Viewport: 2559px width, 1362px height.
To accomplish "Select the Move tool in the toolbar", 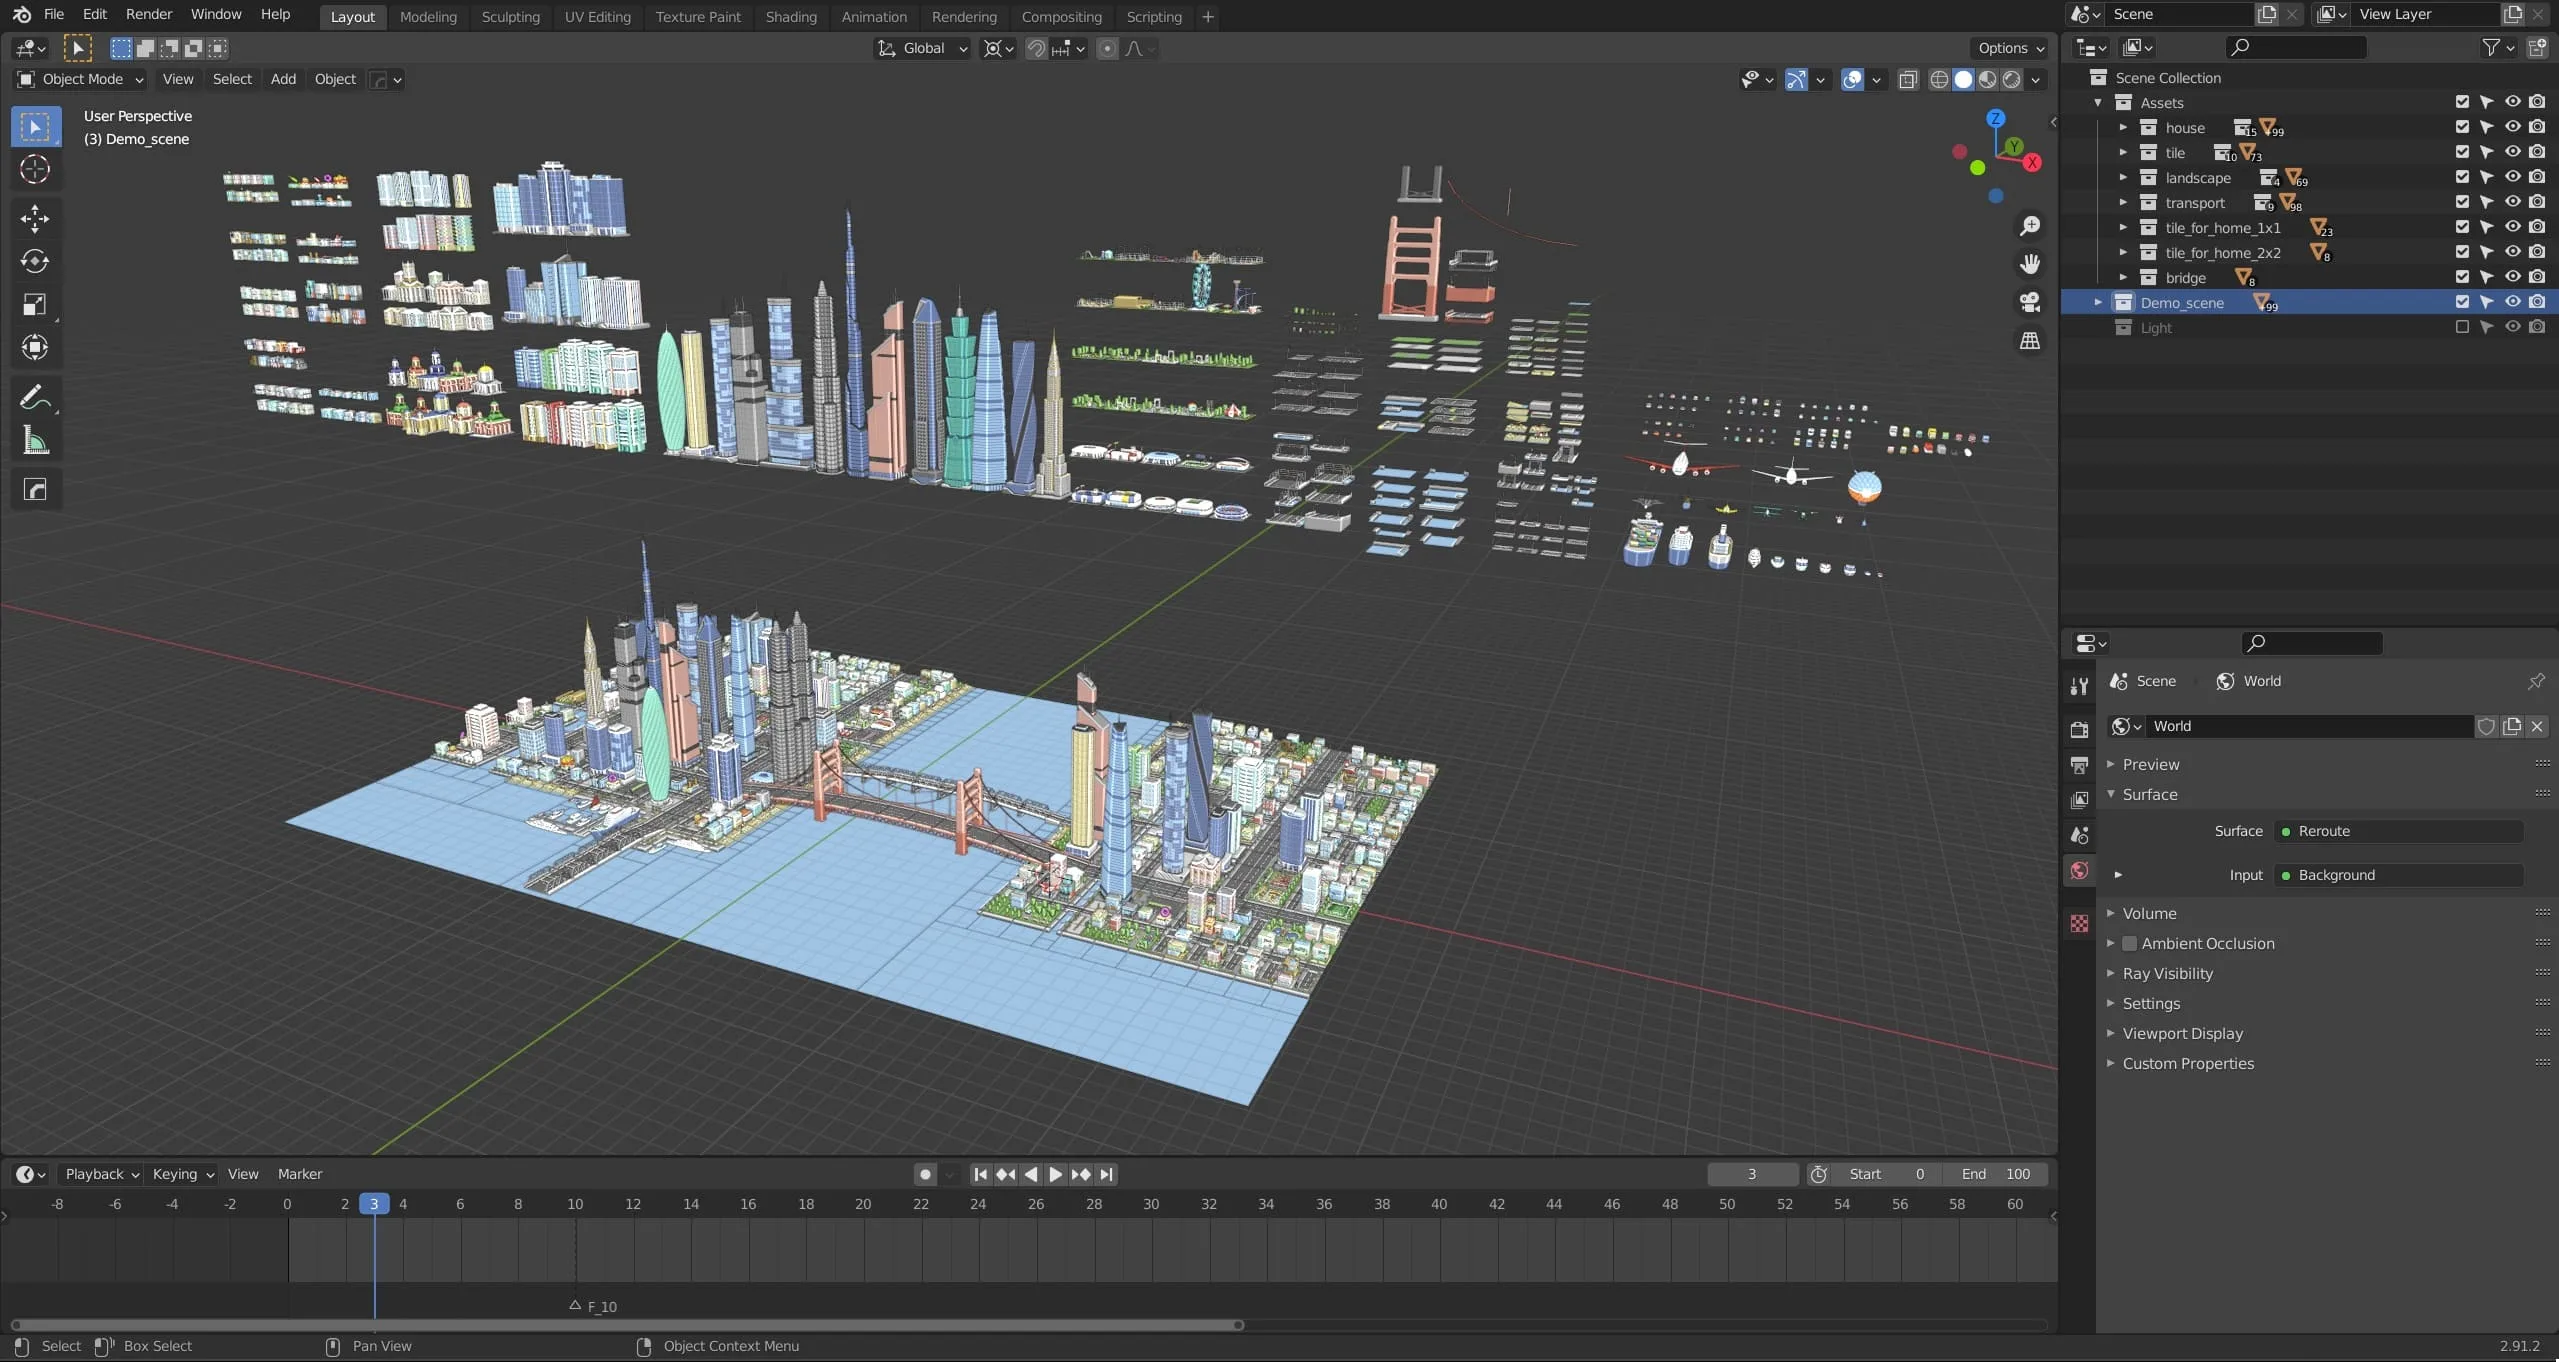I will [35, 218].
